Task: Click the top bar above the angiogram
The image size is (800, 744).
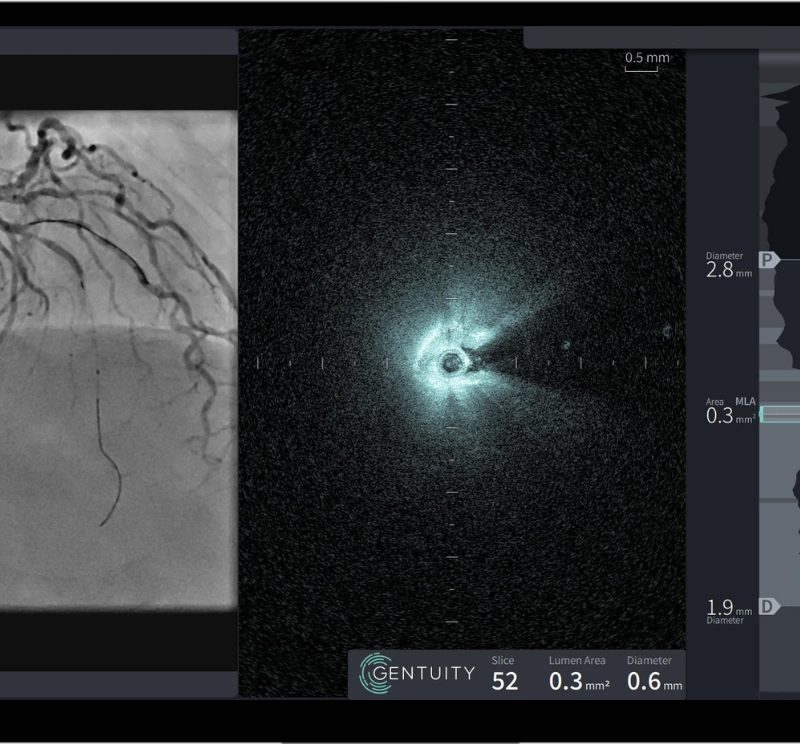Action: click(118, 41)
